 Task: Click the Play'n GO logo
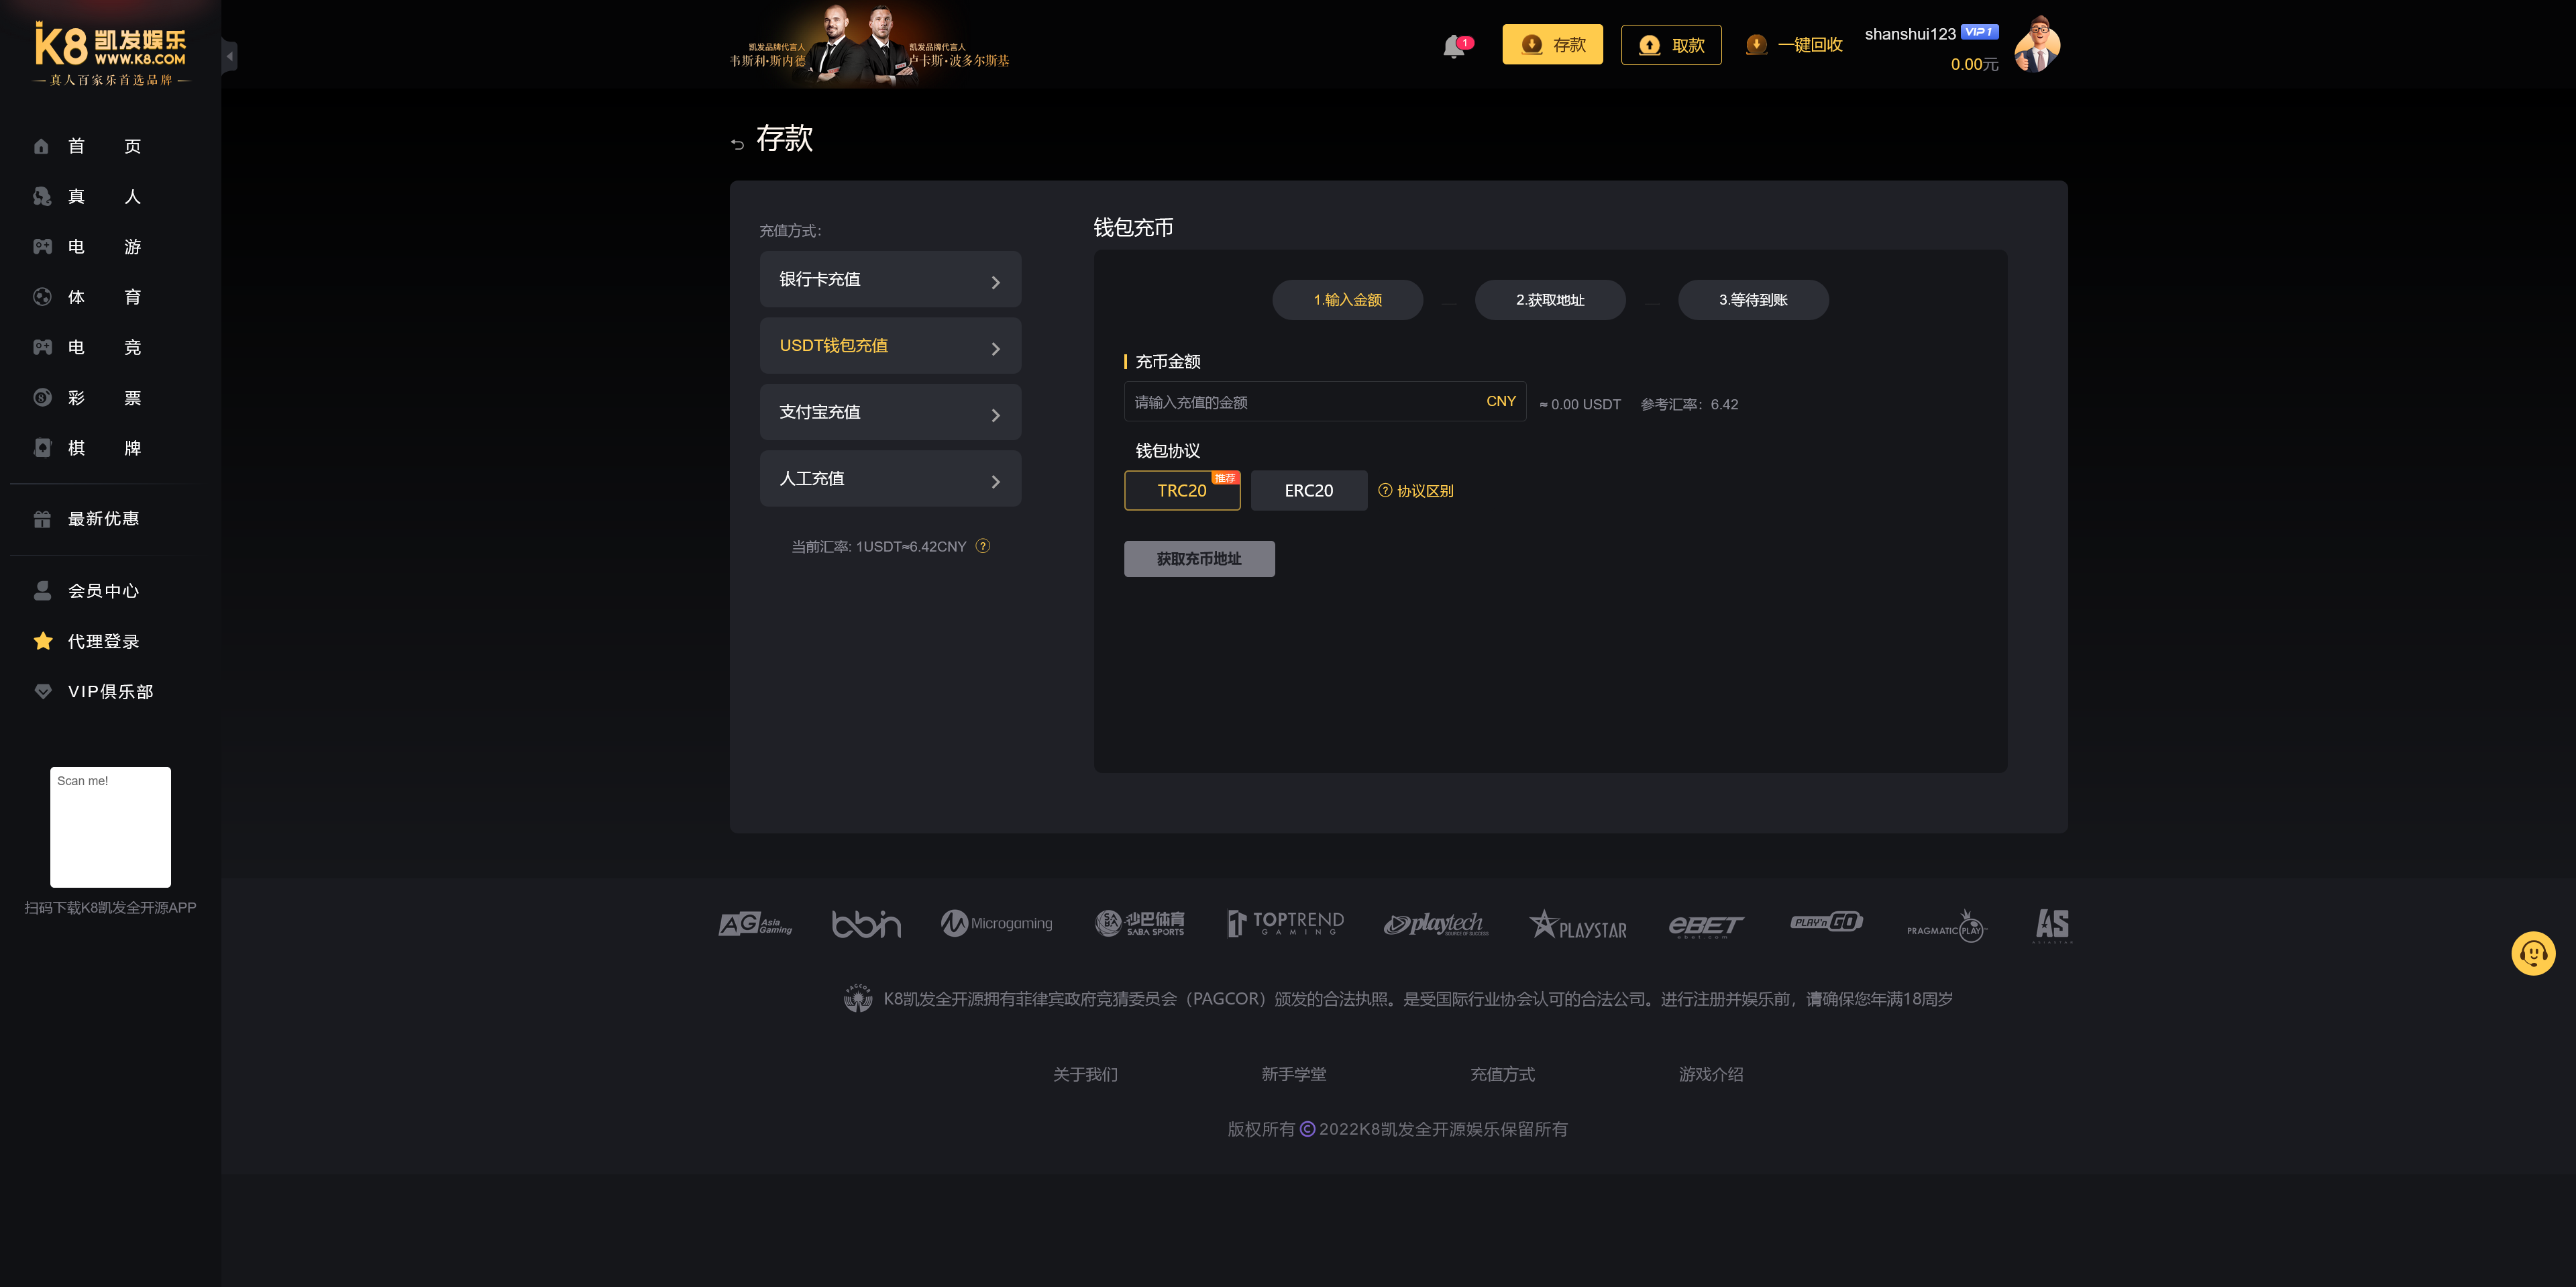(x=1827, y=922)
